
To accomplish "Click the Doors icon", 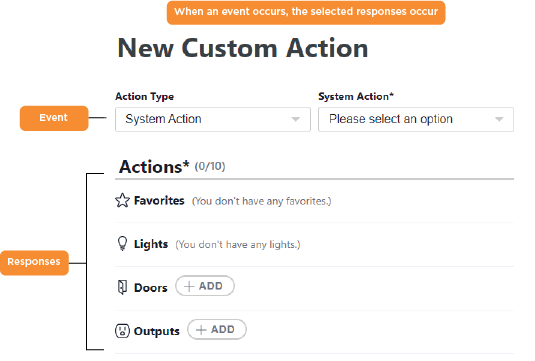I will point(122,287).
